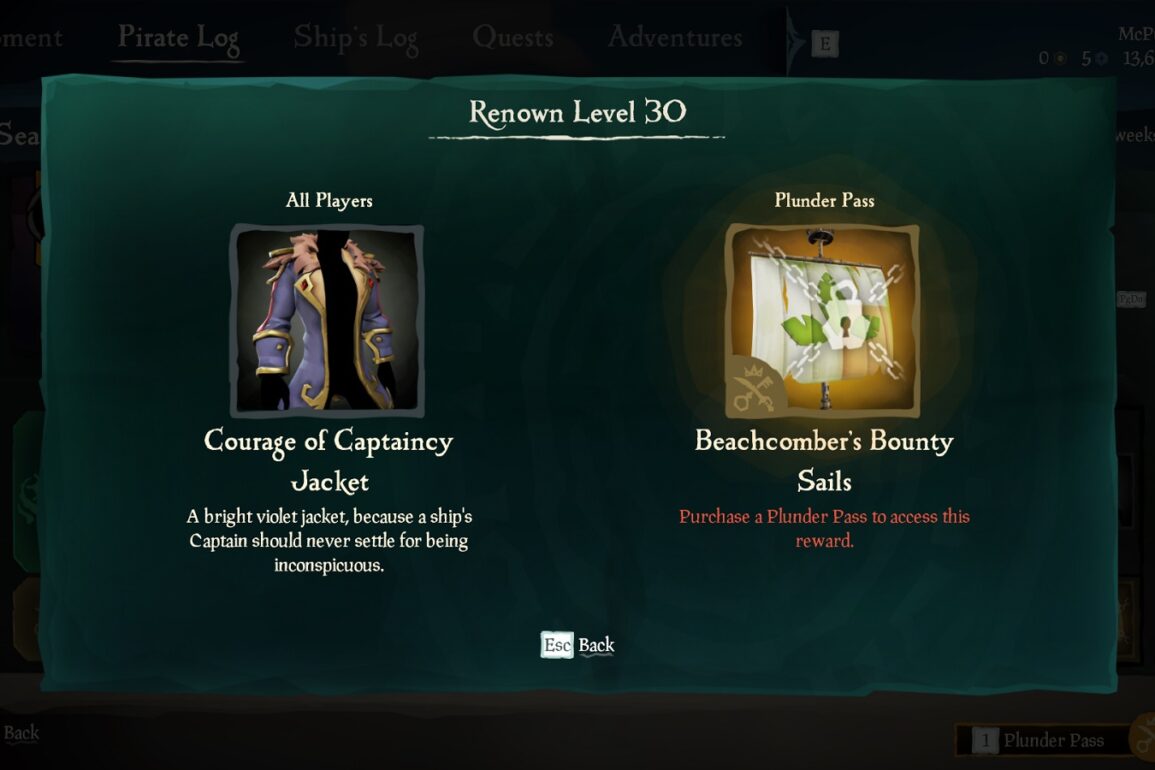Screen dimensions: 1155x770
Task: Click the Purchase a Plunder Pass message
Action: pos(824,528)
